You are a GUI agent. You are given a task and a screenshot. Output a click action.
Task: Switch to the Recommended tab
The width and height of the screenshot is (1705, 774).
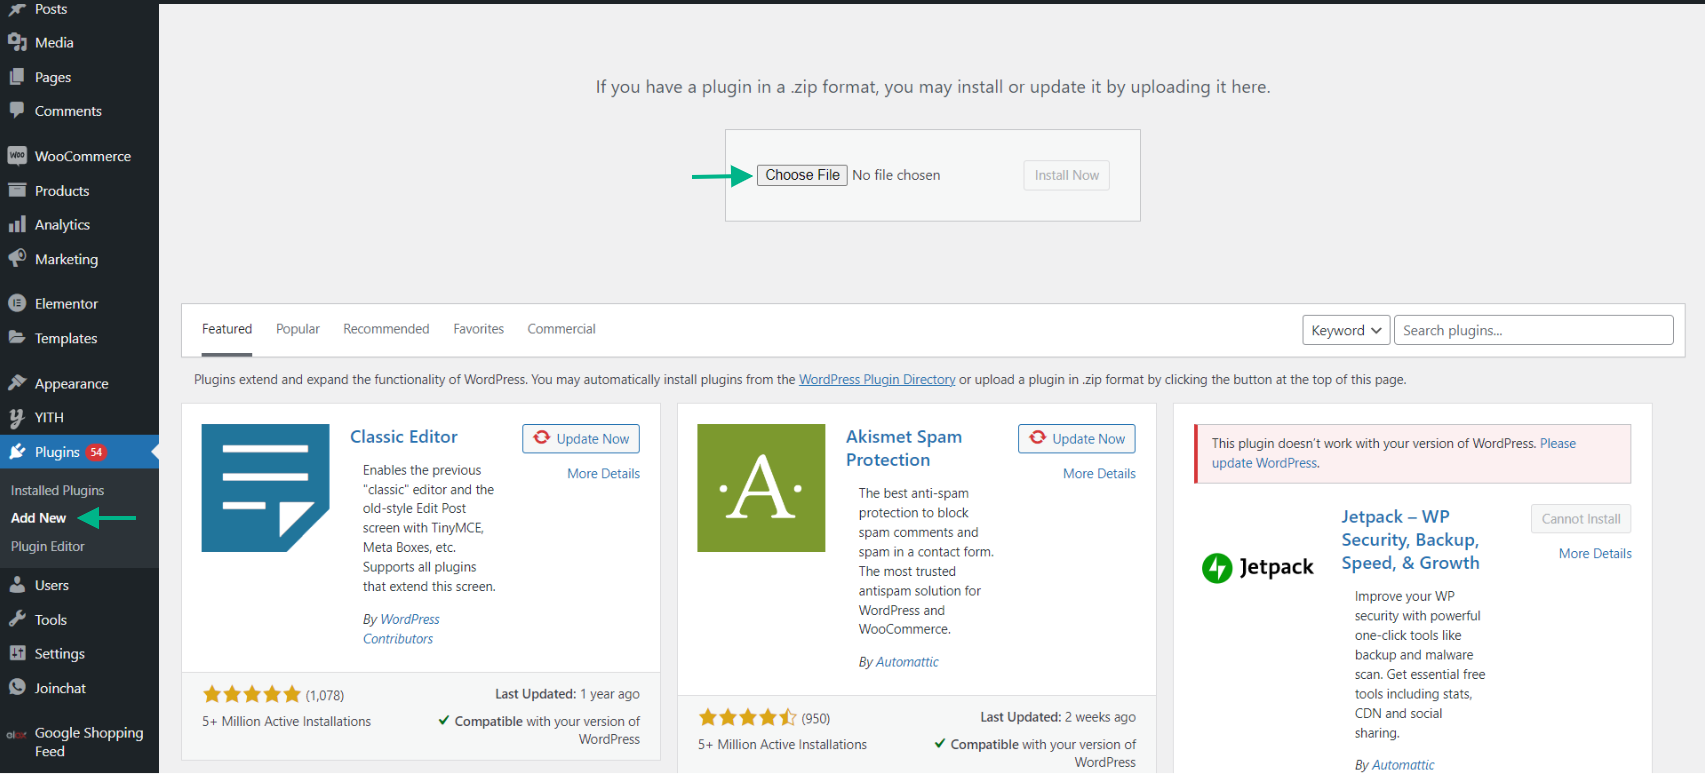386,329
